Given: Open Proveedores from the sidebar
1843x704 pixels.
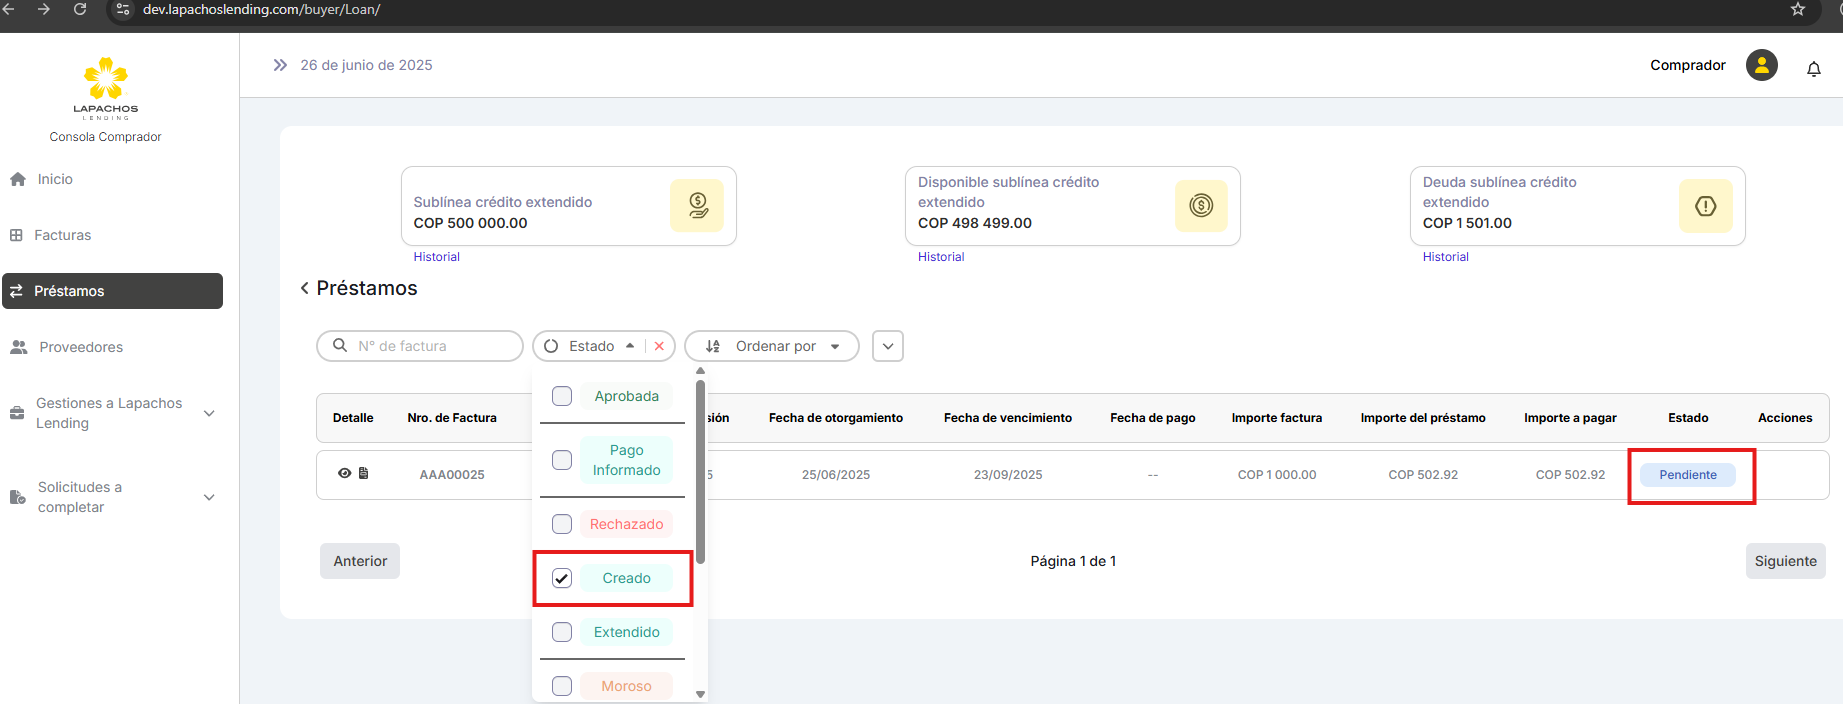Looking at the screenshot, I should [x=81, y=347].
